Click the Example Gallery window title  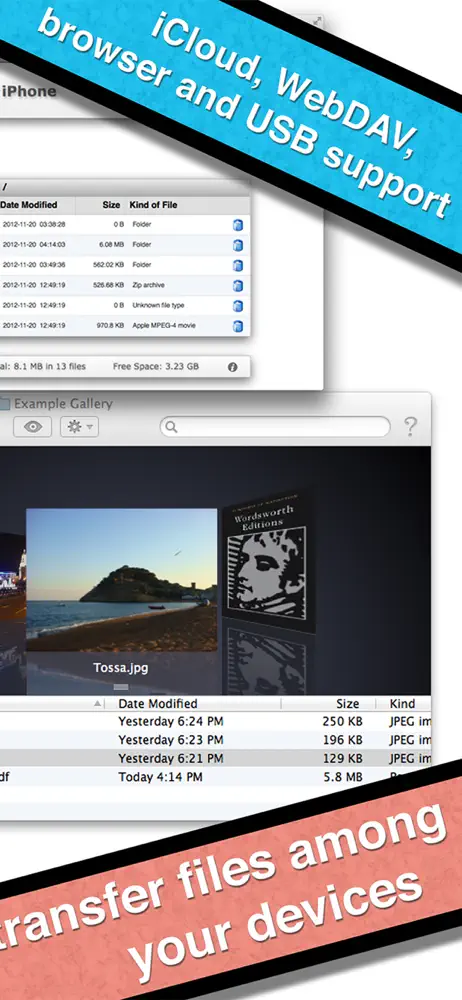[x=63, y=404]
